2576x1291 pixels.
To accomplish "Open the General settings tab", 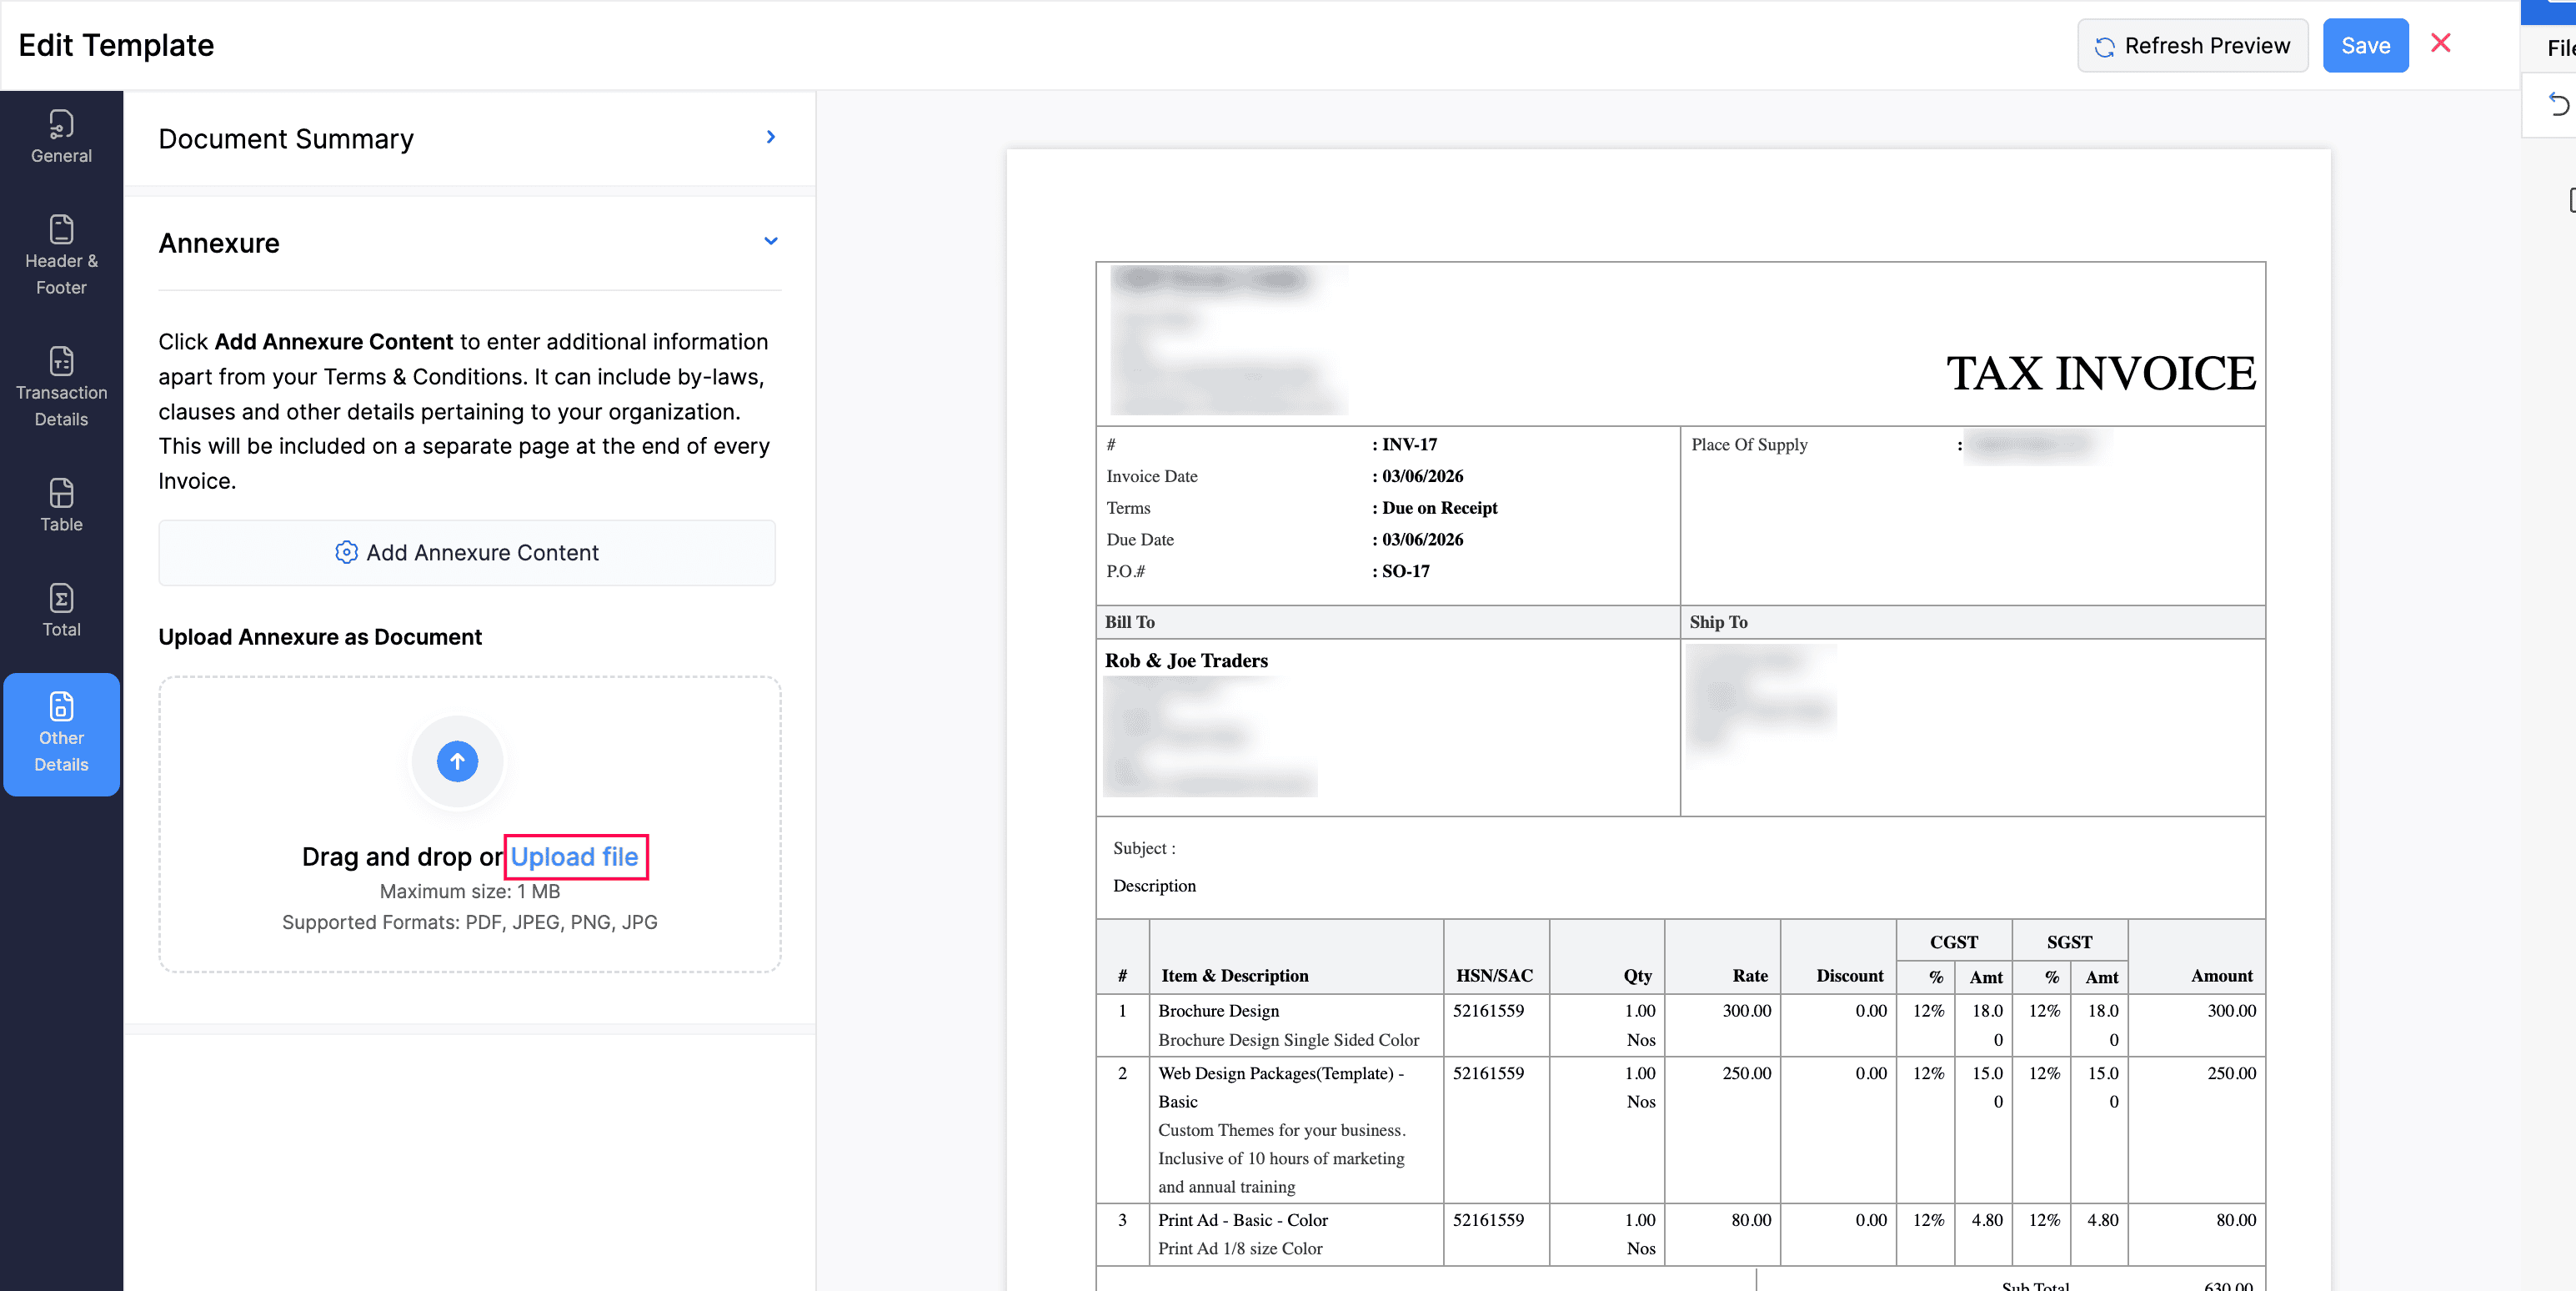I will pyautogui.click(x=61, y=137).
